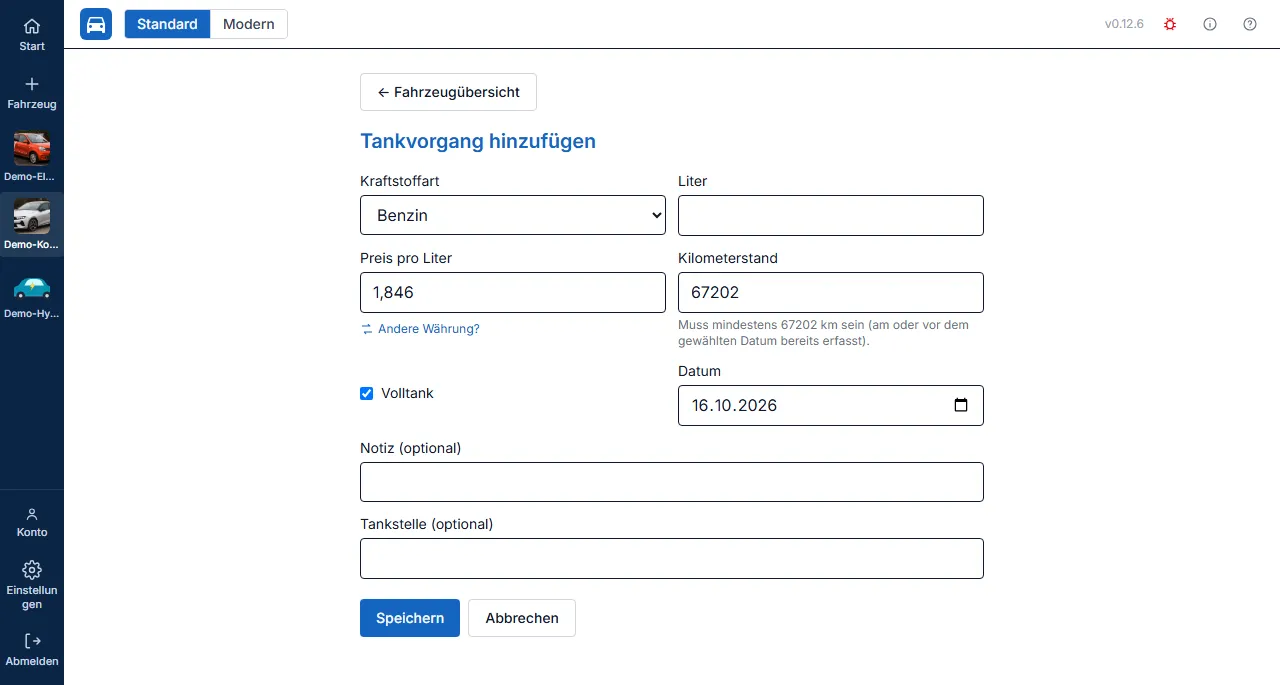
Task: Focus the Liter input field
Action: pos(831,215)
